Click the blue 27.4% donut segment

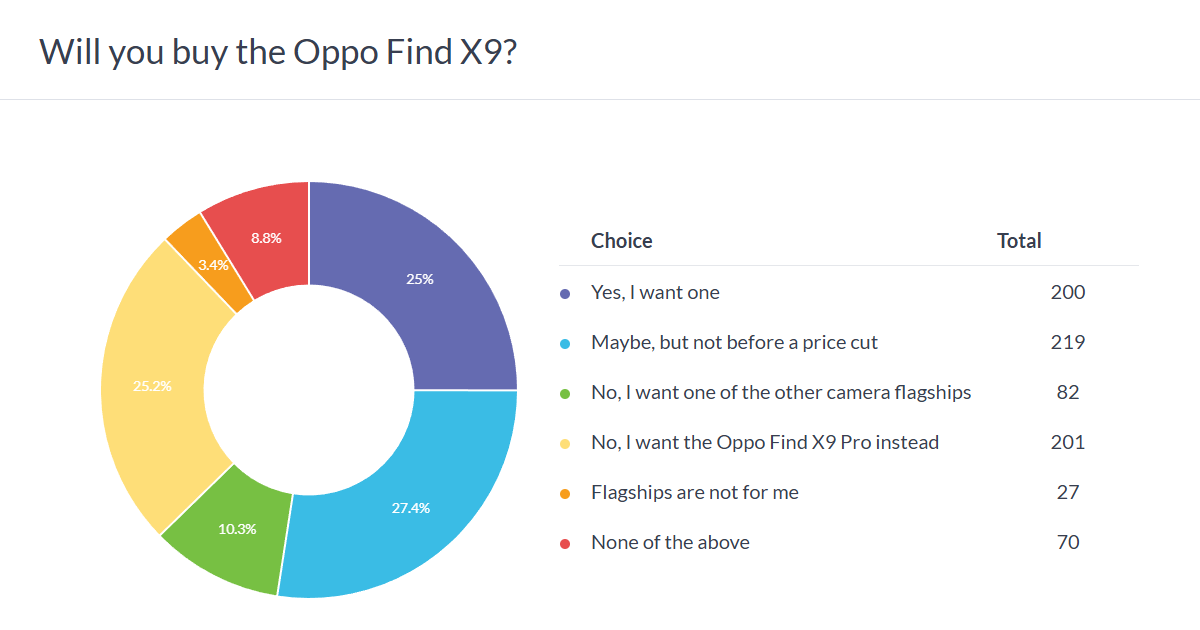[410, 507]
